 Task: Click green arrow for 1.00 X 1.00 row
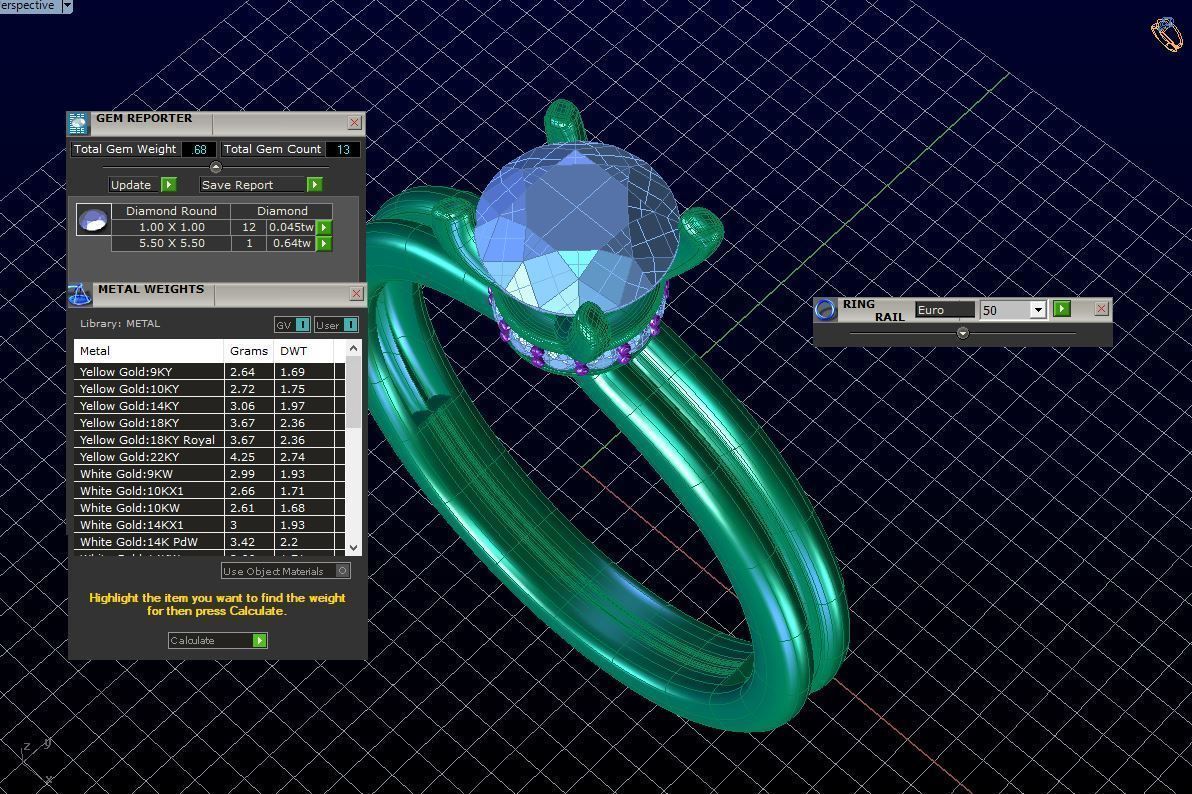(x=324, y=227)
